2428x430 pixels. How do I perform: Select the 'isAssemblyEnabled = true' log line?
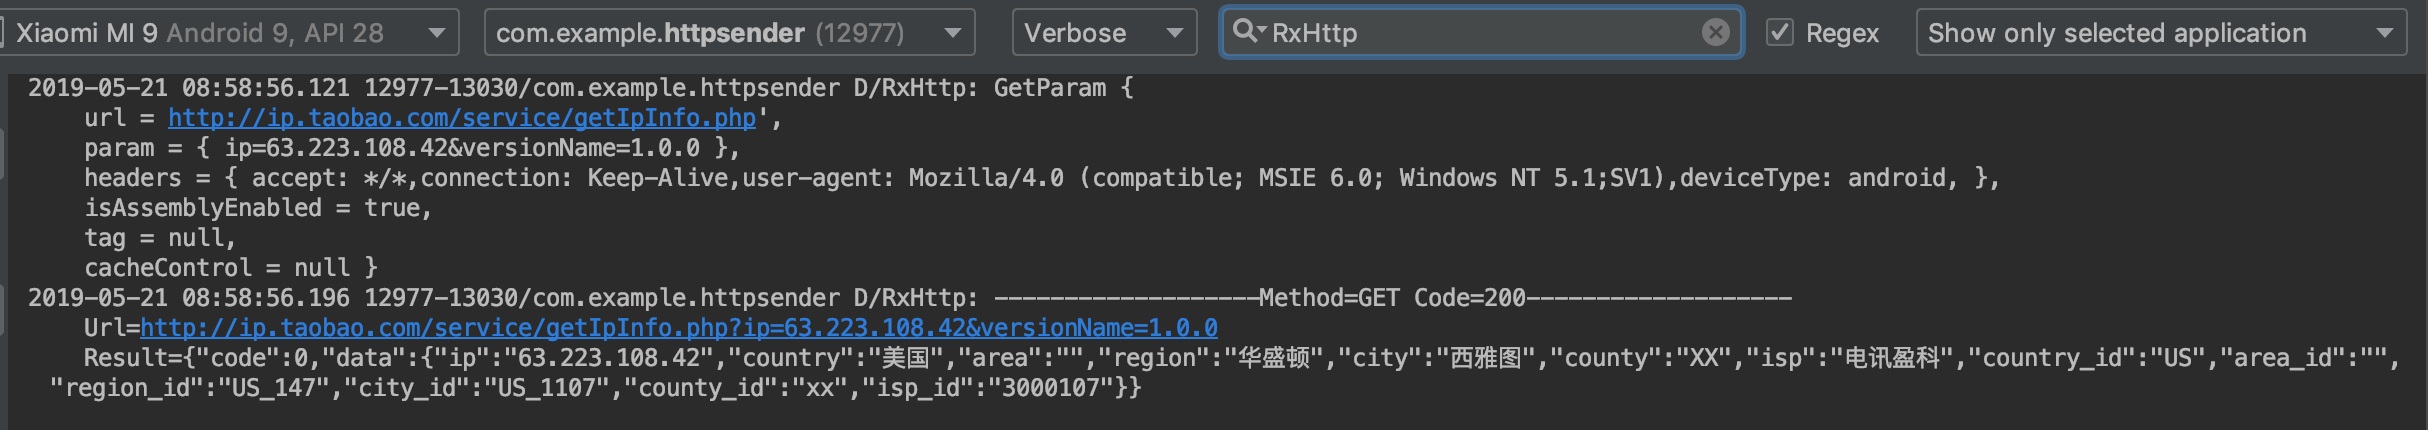[x=257, y=208]
